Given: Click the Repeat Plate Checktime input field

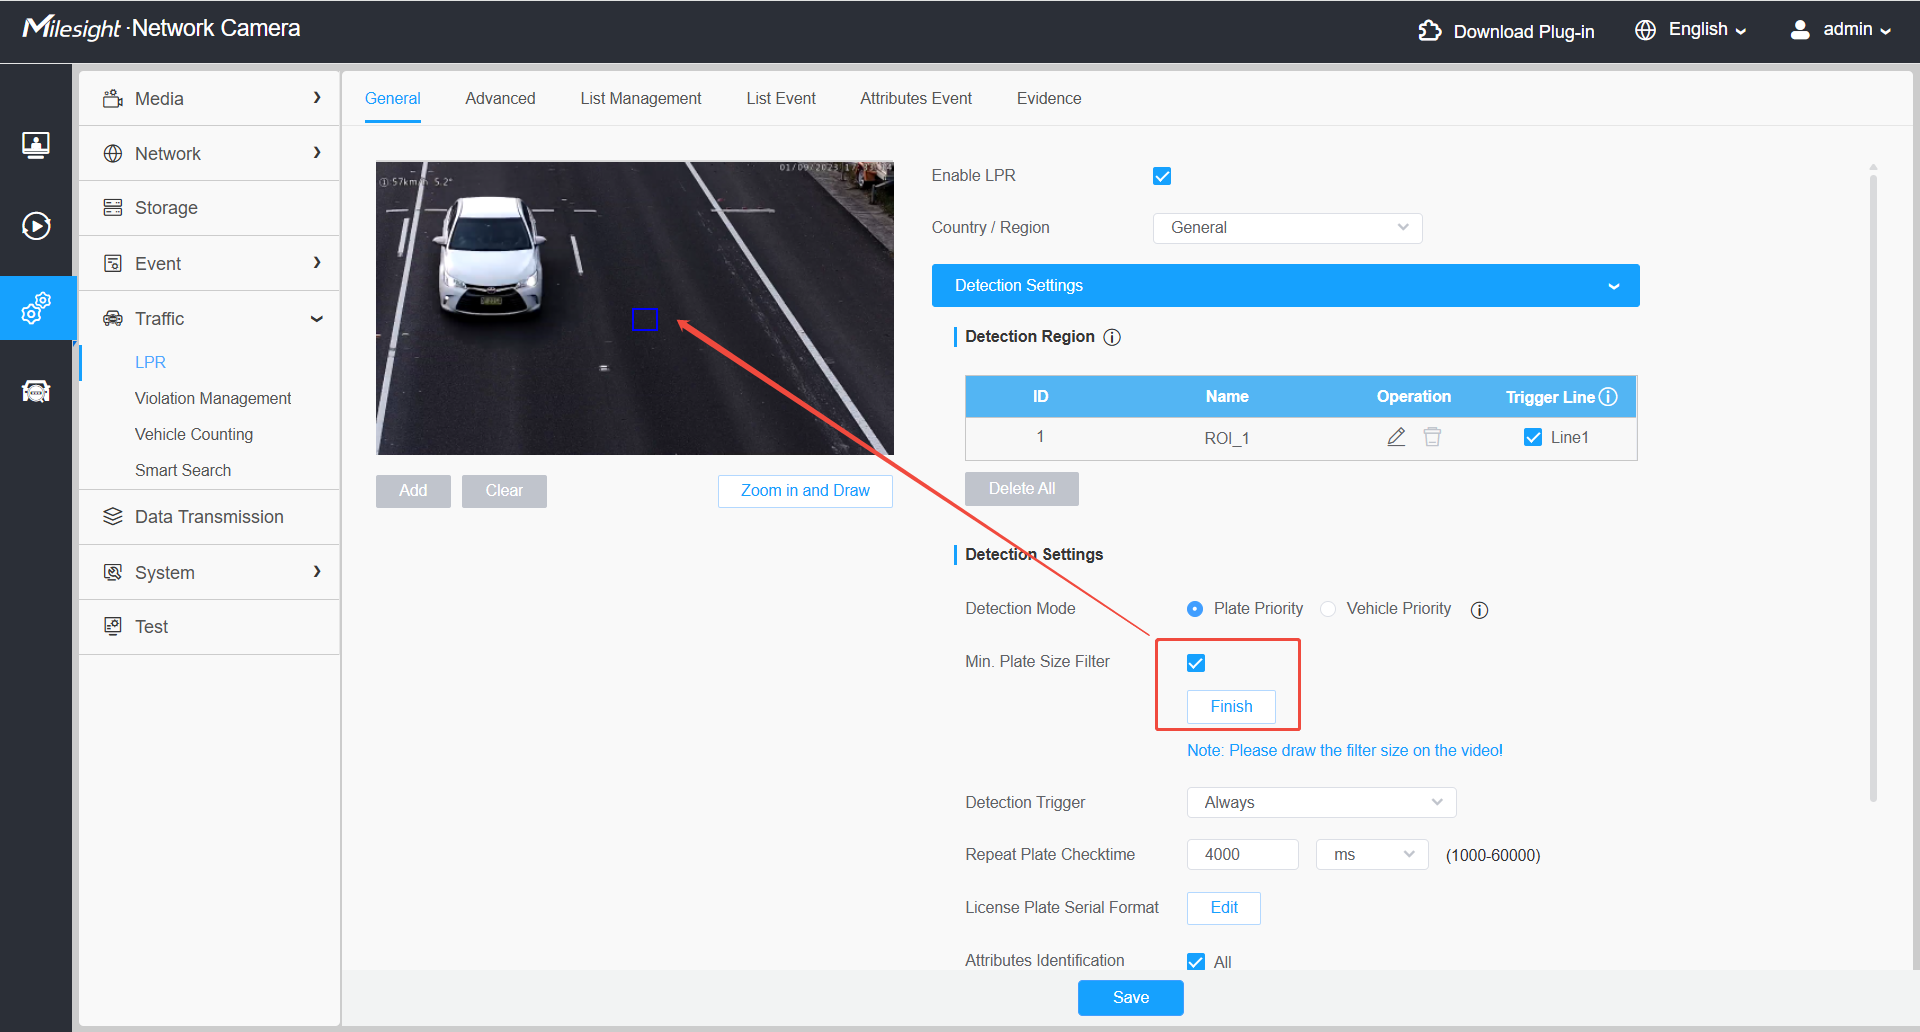Looking at the screenshot, I should (1243, 855).
